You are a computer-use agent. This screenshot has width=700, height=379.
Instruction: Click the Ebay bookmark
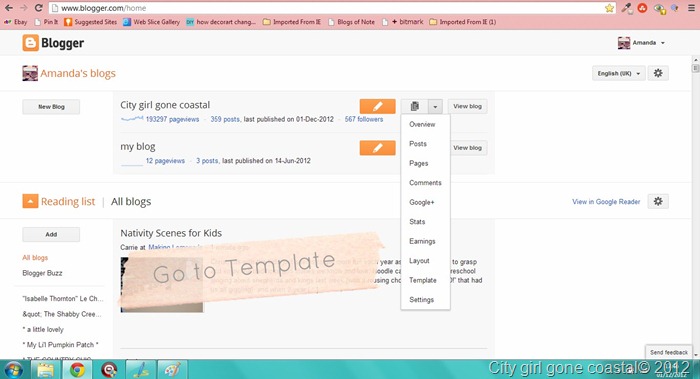point(16,21)
